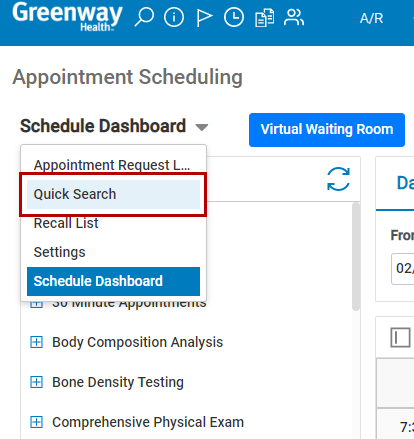Click the clock history icon
Image resolution: width=414 pixels, height=439 pixels.
(x=234, y=17)
